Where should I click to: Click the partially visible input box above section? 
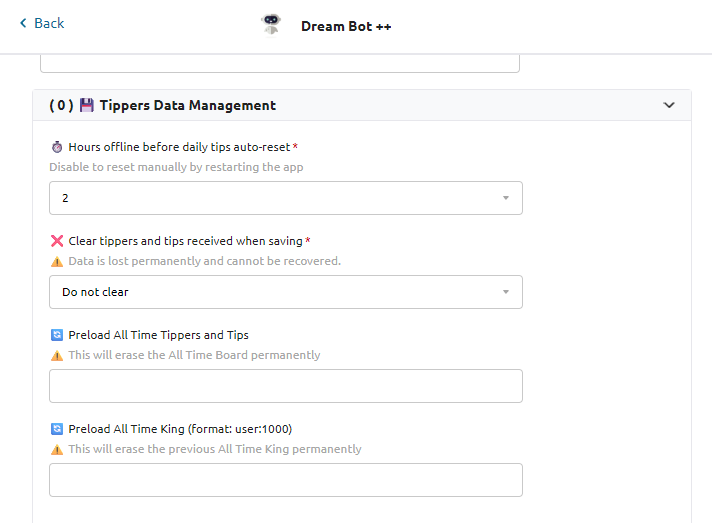(280, 64)
